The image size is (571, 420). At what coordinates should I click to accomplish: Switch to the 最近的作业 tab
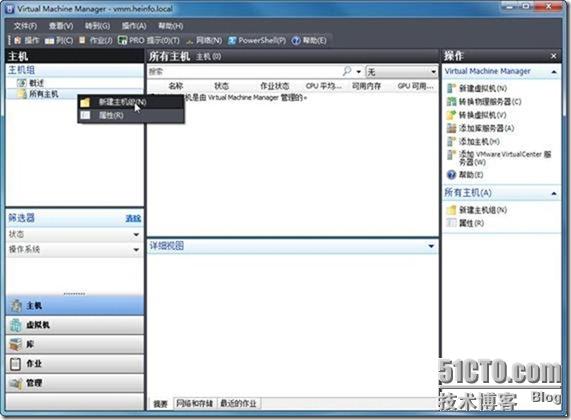click(239, 404)
